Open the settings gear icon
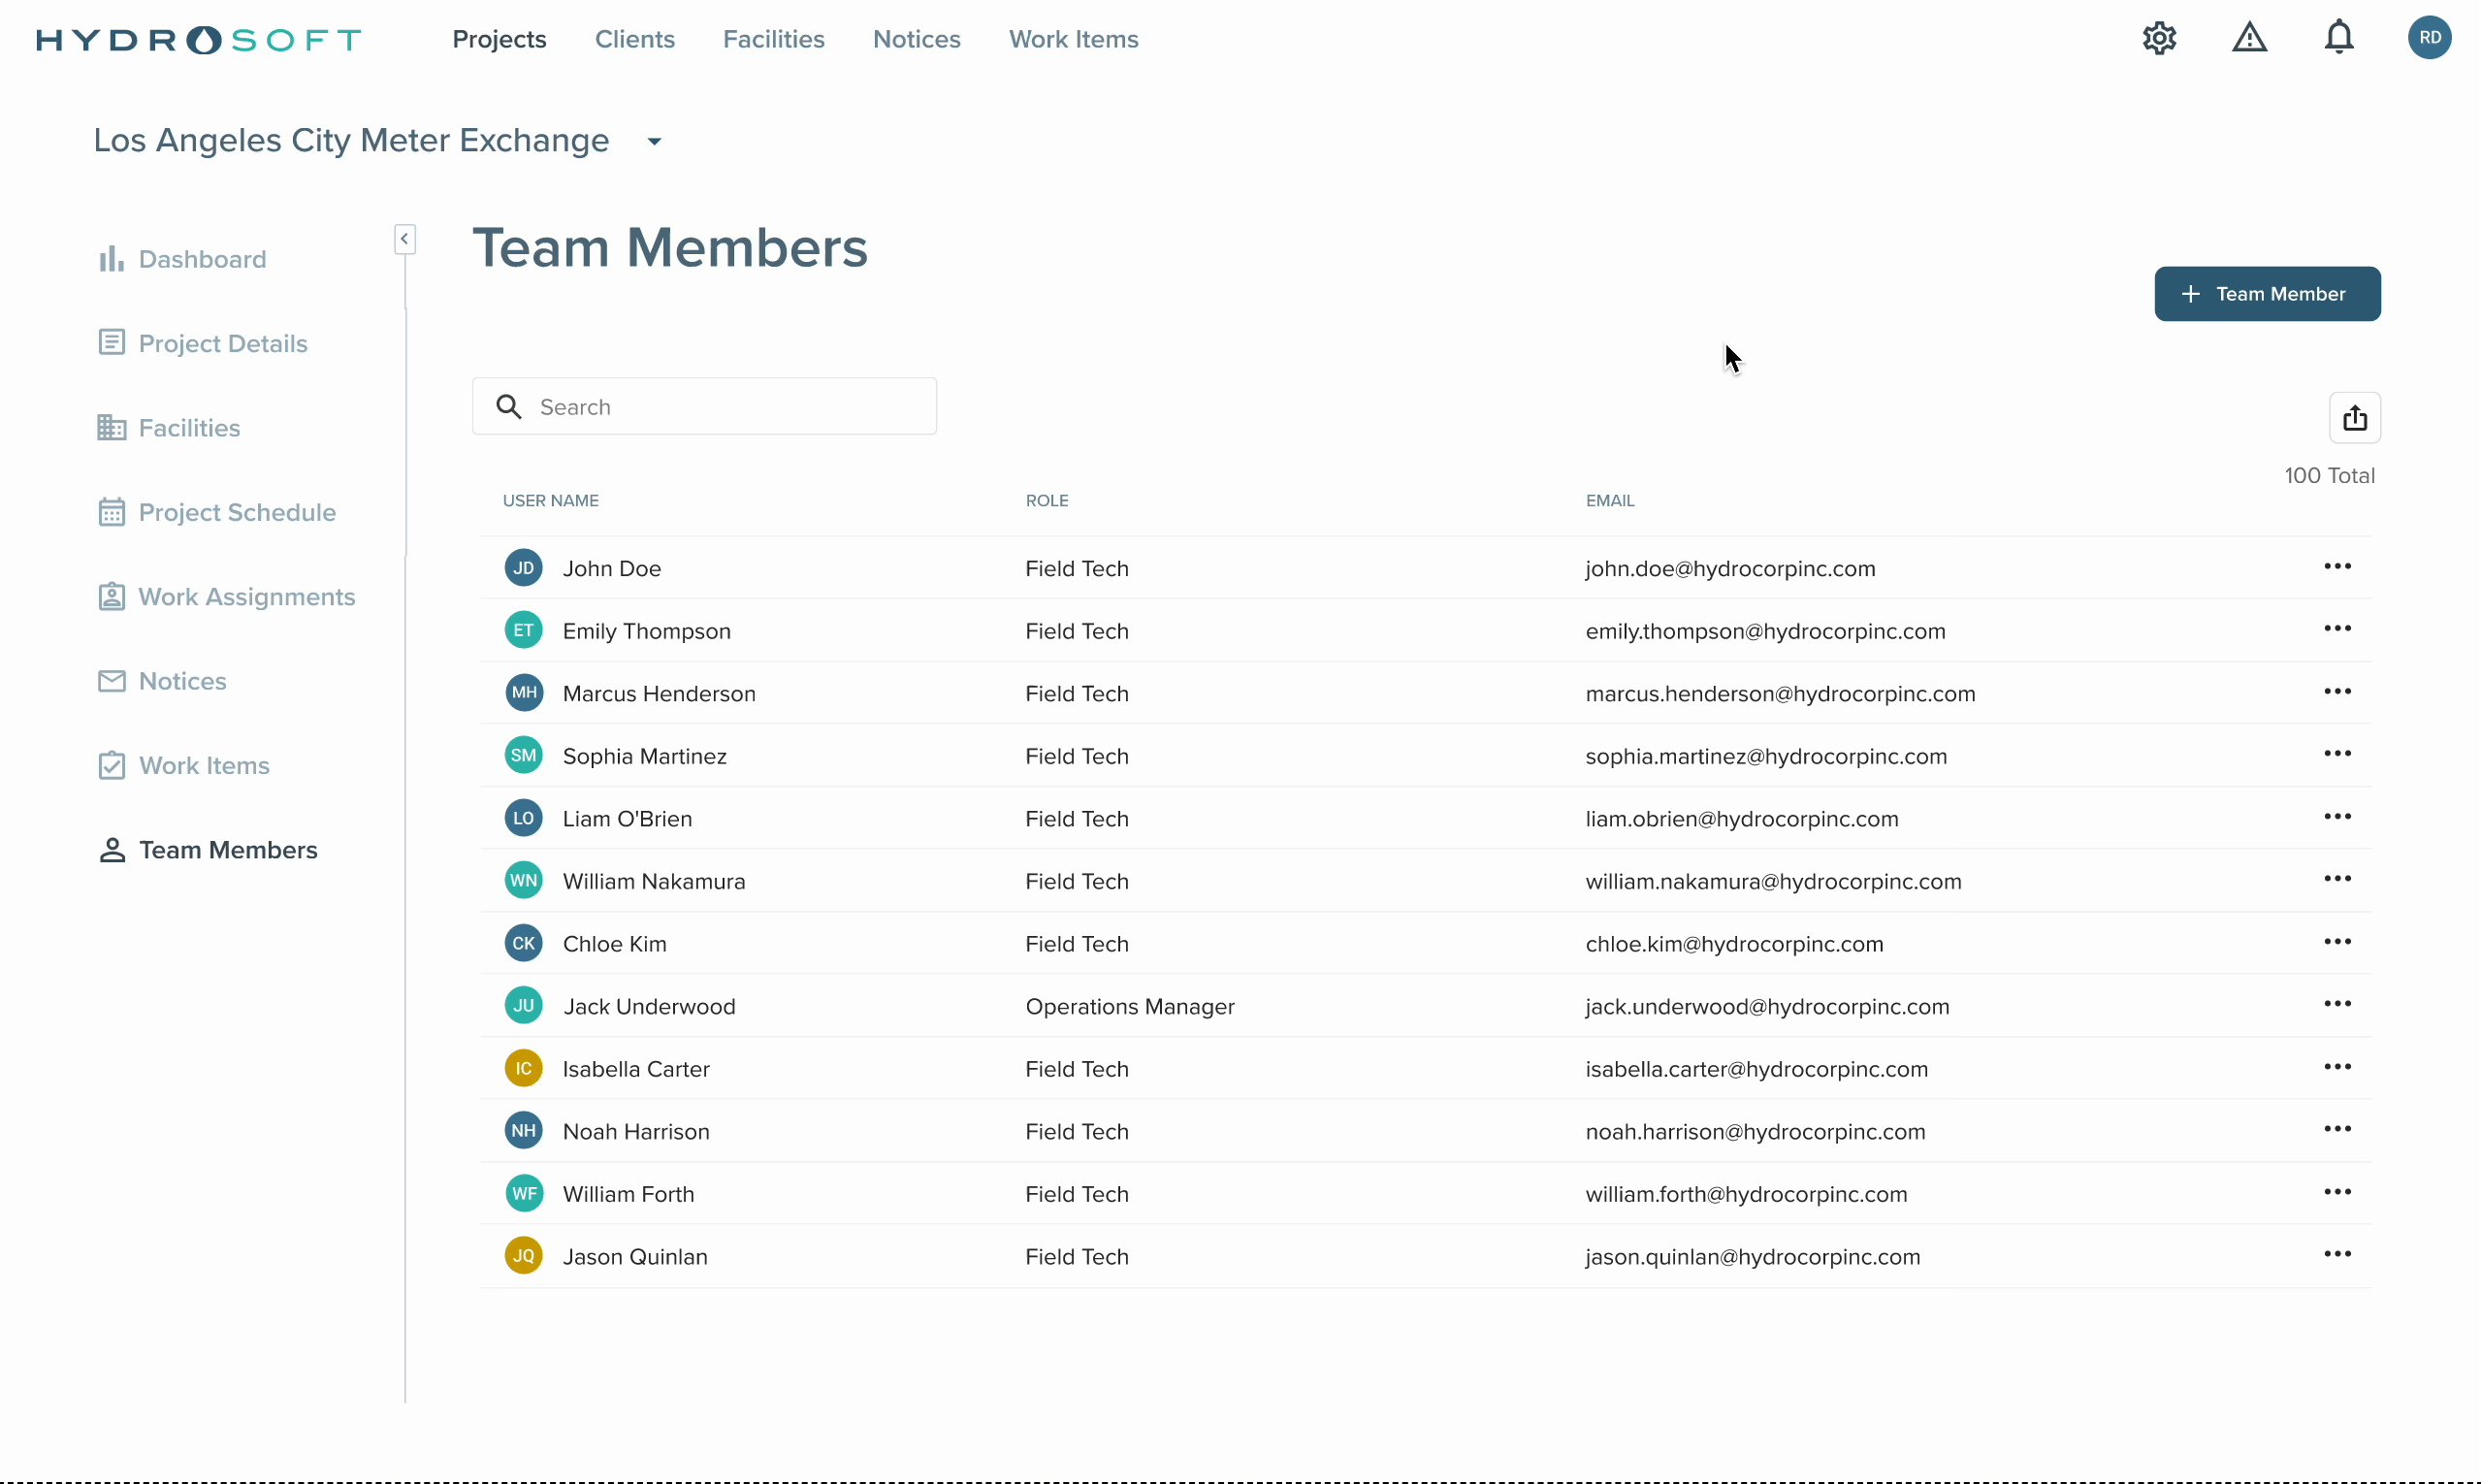The height and width of the screenshot is (1484, 2481). pyautogui.click(x=2159, y=39)
